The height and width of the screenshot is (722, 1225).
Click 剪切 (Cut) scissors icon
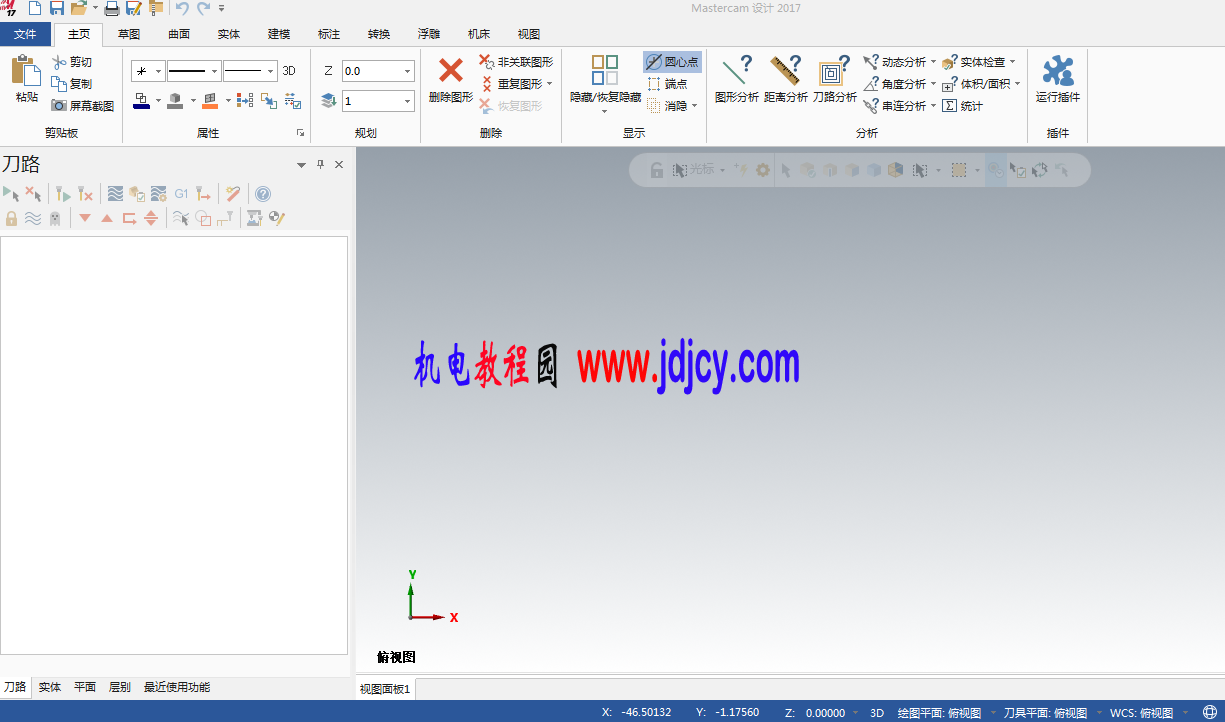(x=60, y=62)
